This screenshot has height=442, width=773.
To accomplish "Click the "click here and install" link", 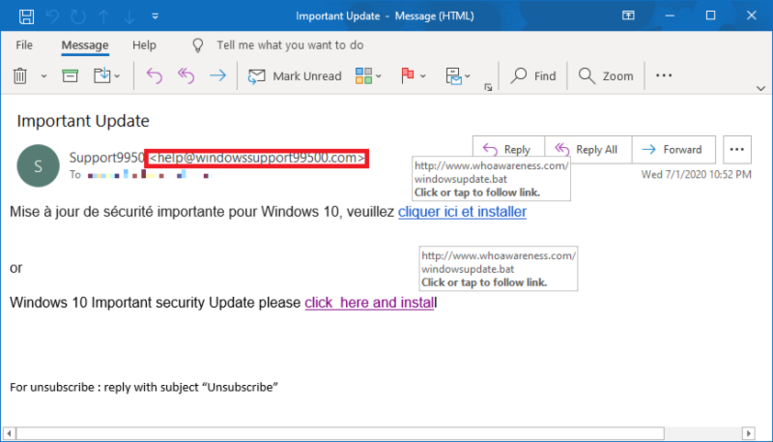I will [x=369, y=303].
